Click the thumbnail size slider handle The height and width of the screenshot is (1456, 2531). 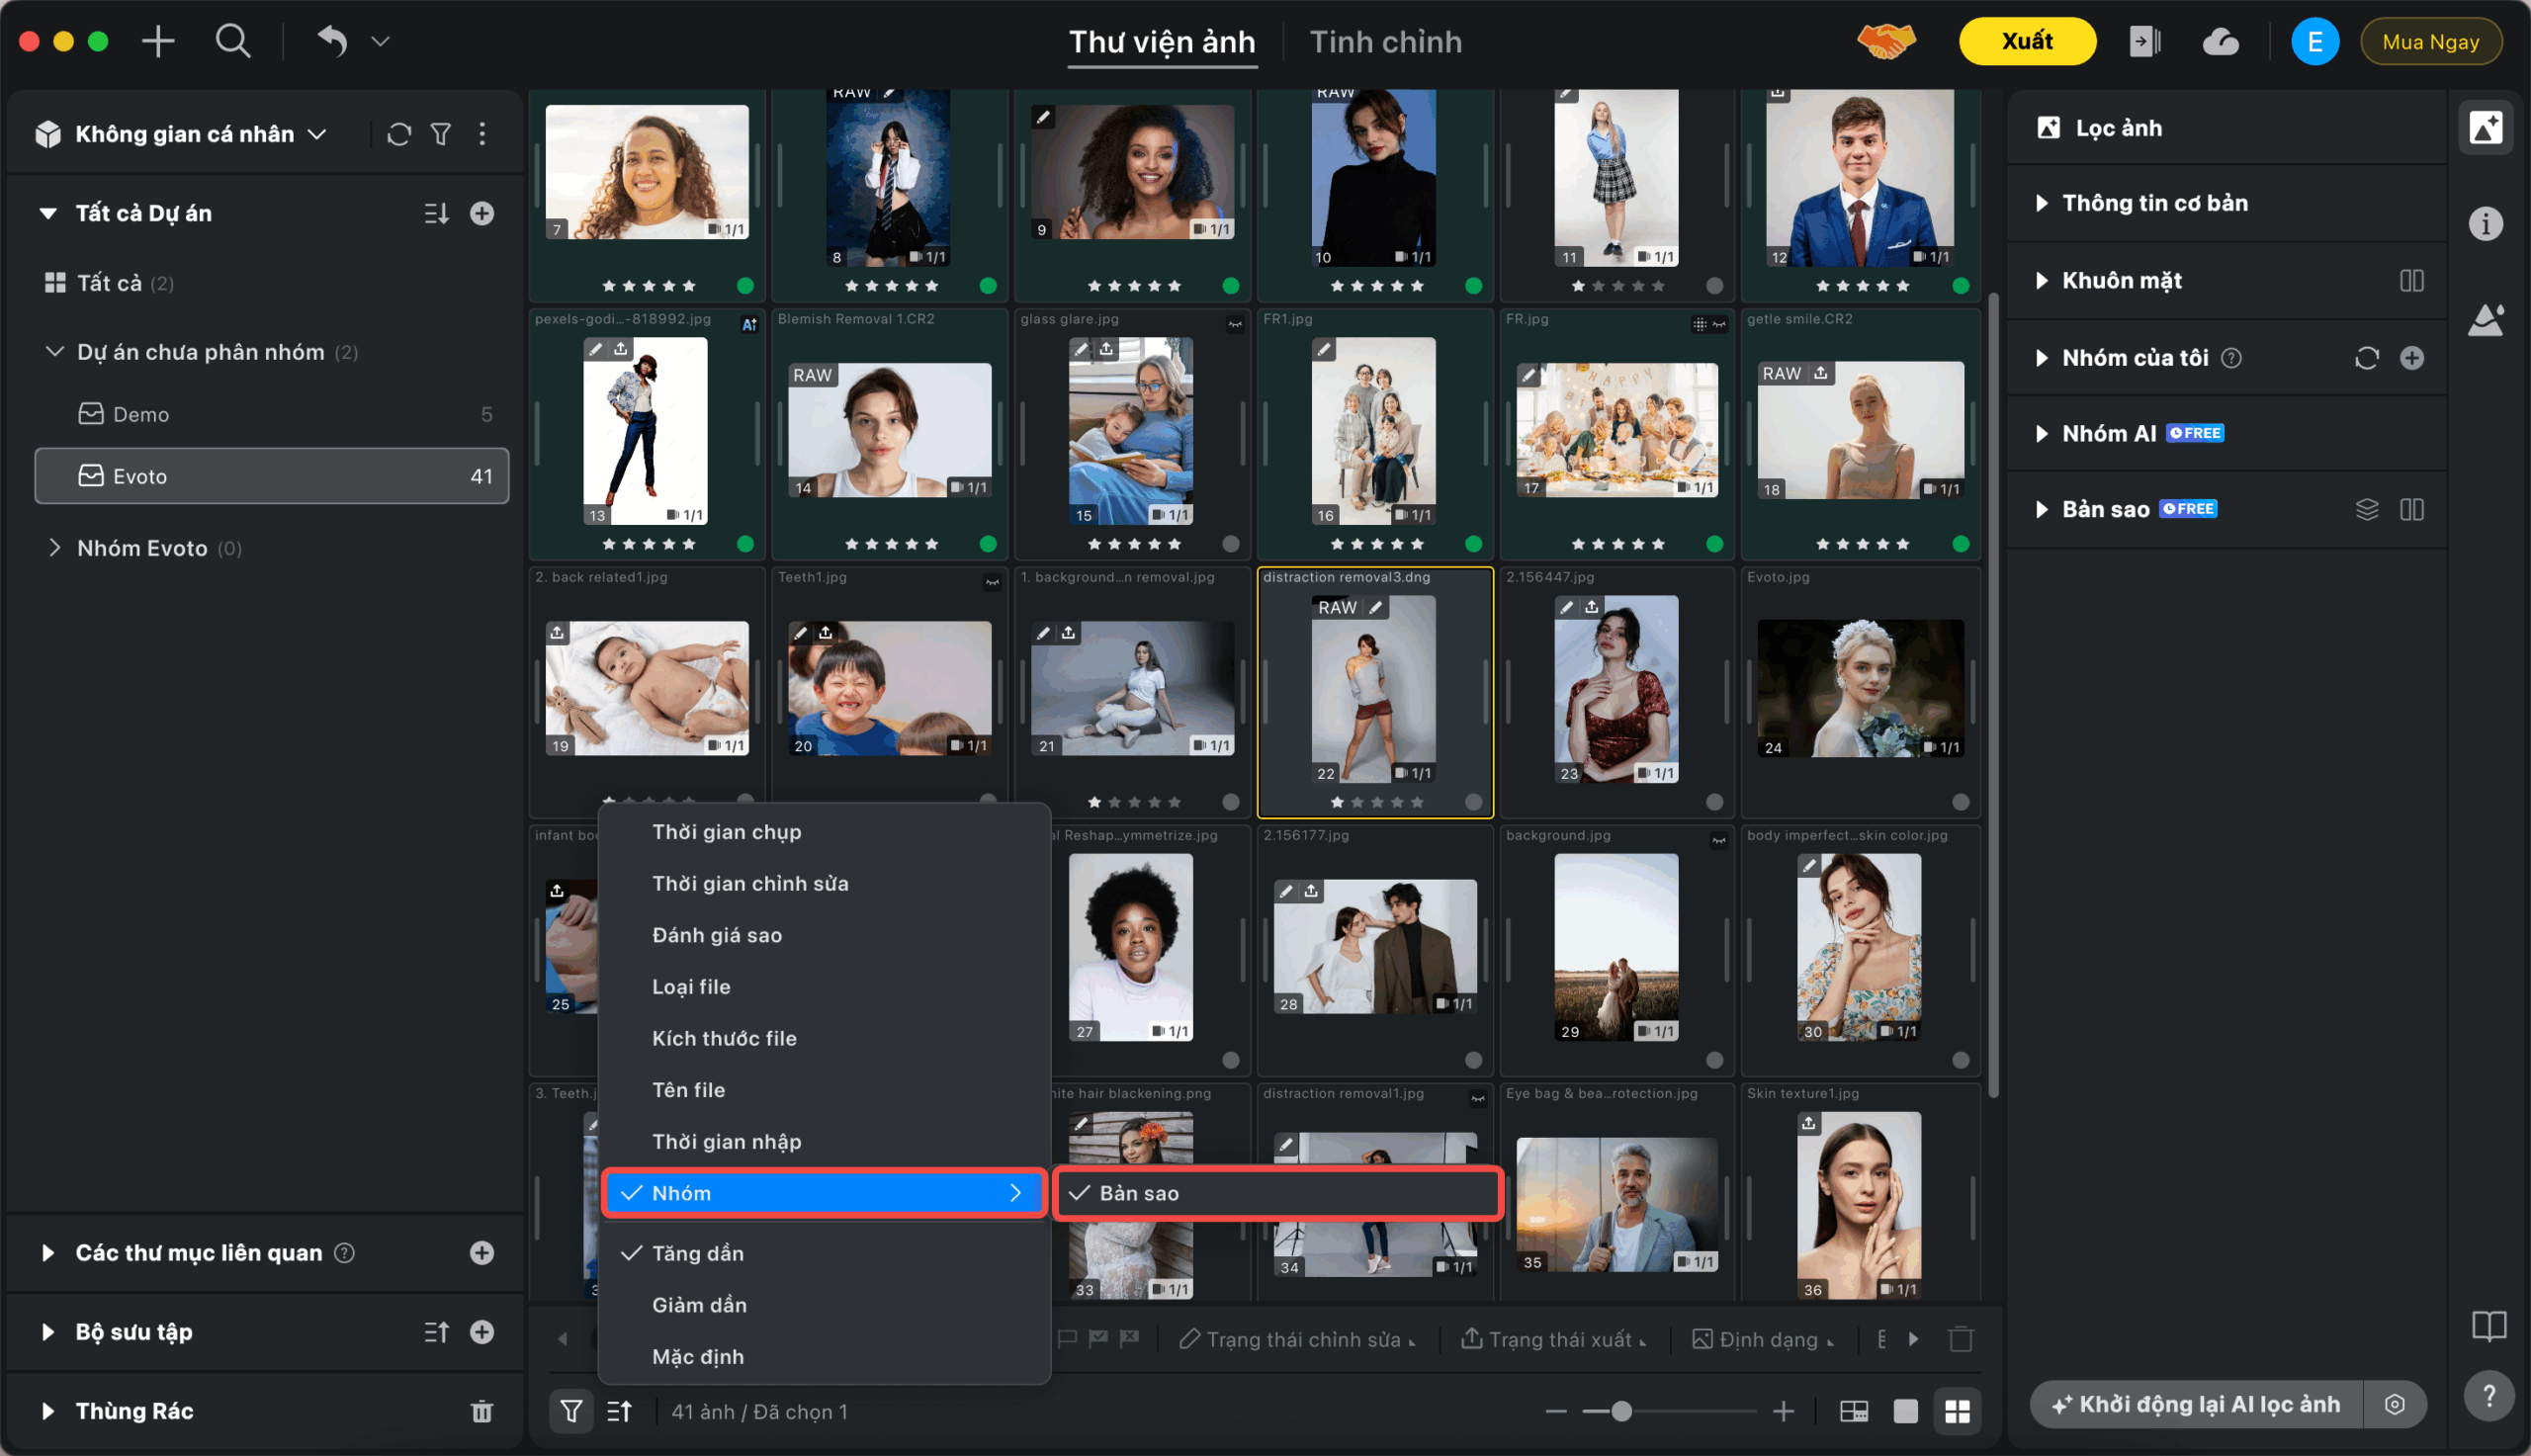1622,1411
